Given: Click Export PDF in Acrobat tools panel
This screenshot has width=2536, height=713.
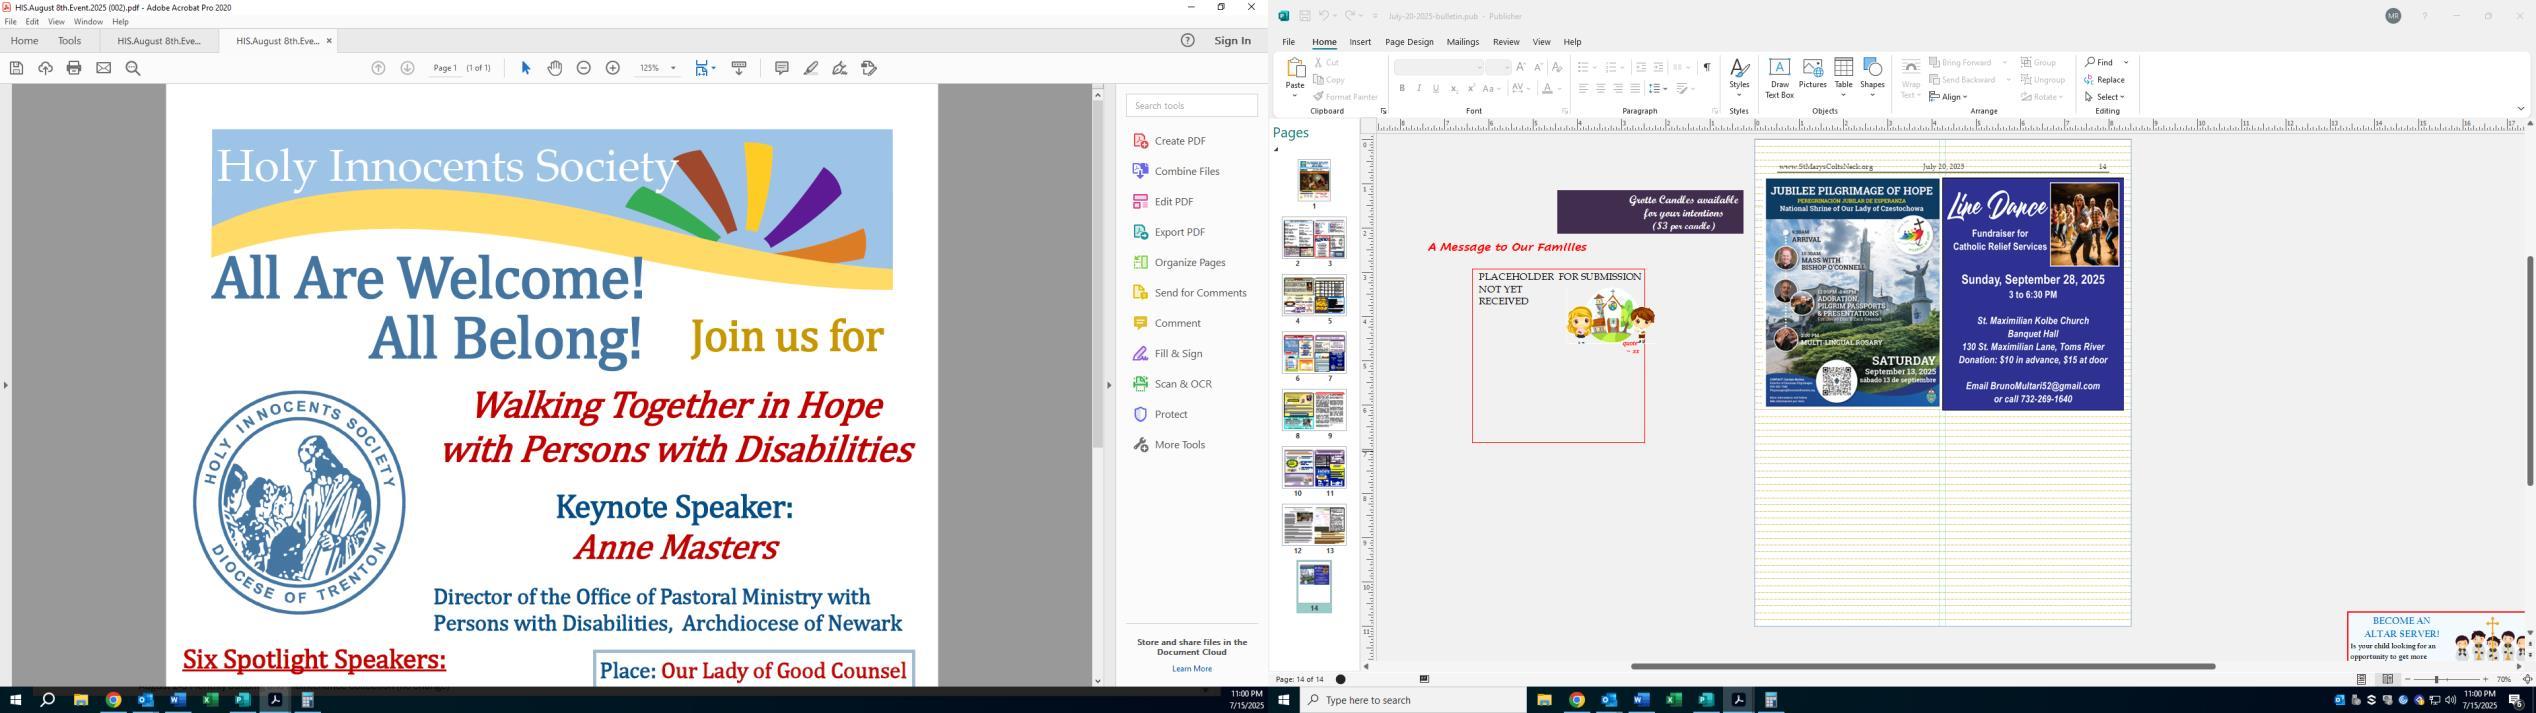Looking at the screenshot, I should coord(1169,232).
